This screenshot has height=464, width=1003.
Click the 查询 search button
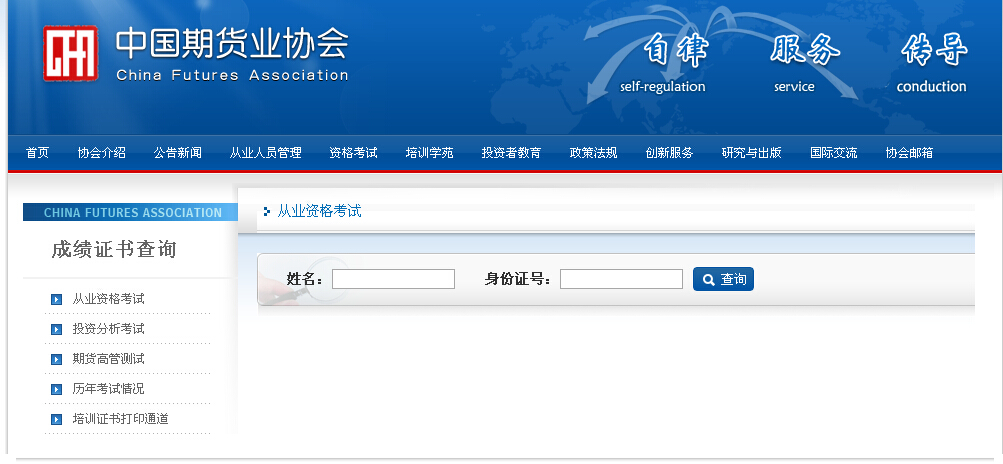(723, 279)
